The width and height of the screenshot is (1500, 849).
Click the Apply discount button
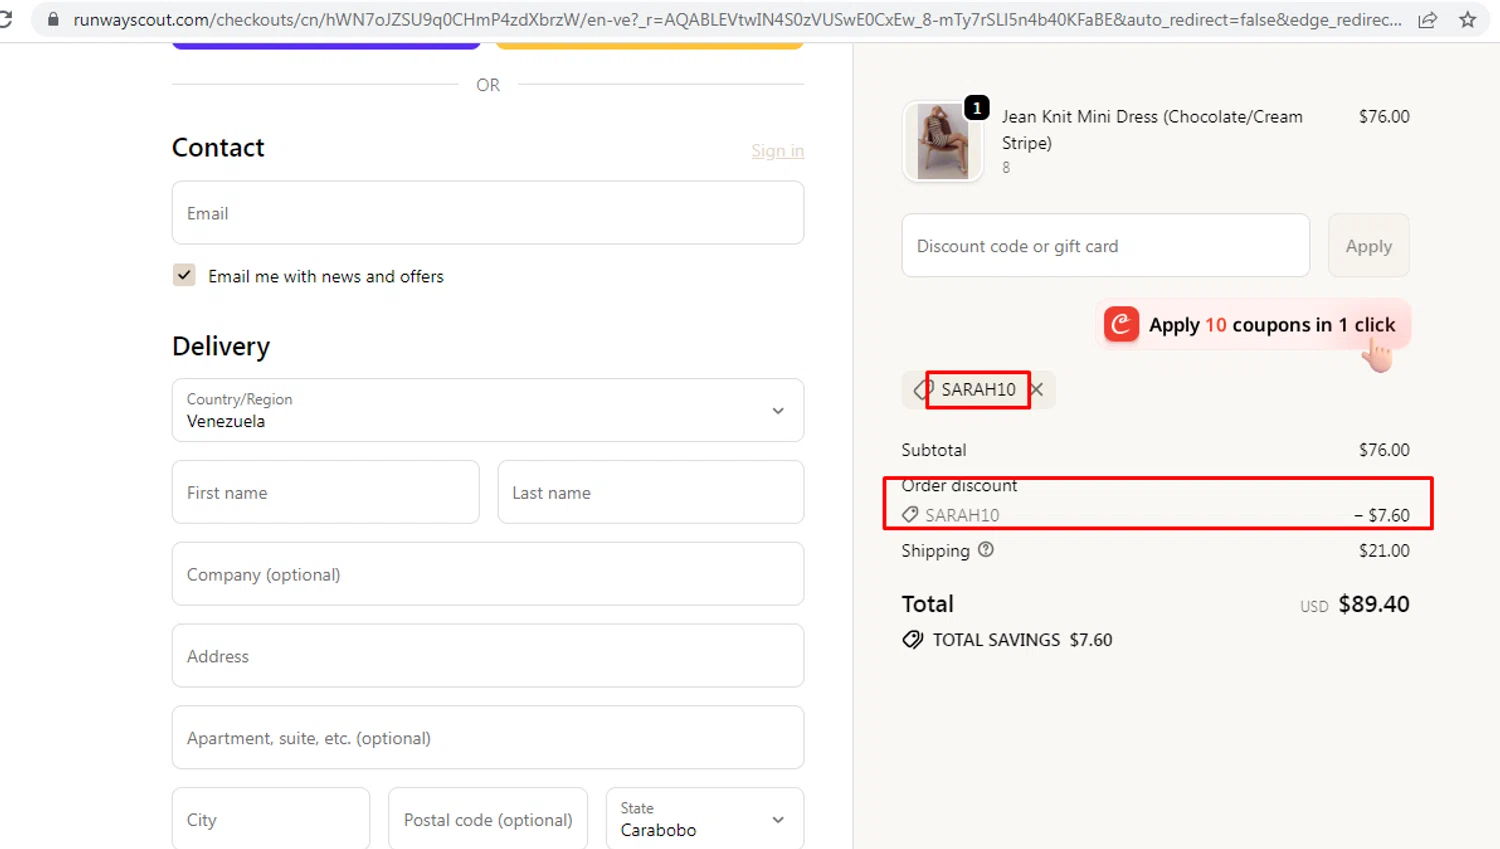pos(1368,245)
